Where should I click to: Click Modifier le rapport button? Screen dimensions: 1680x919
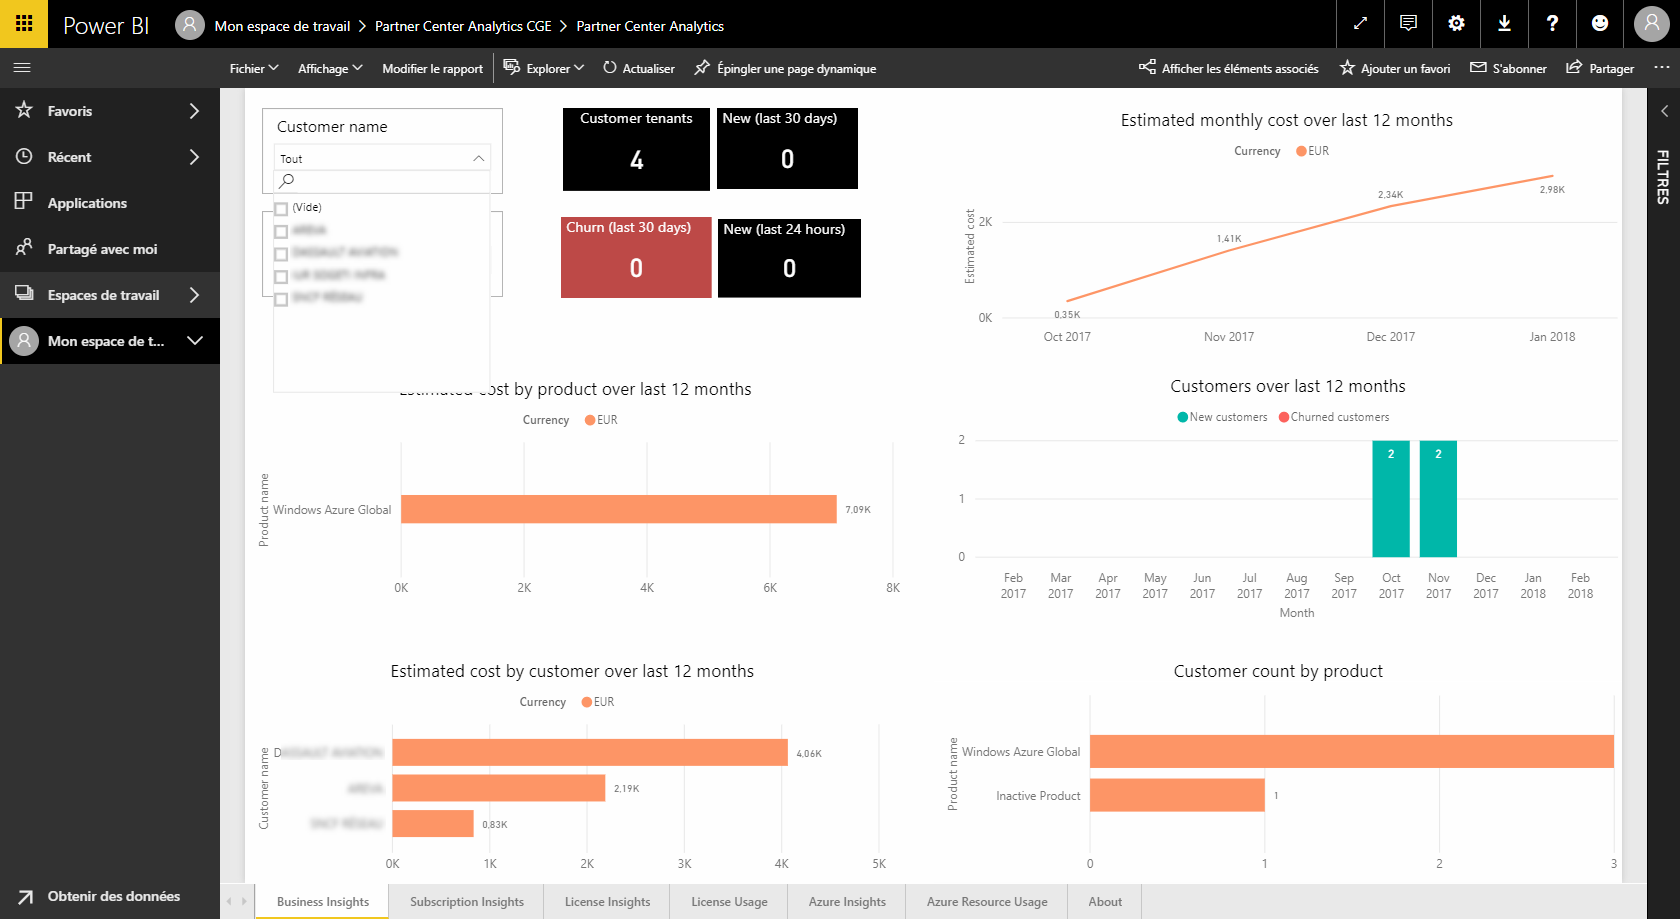[432, 68]
